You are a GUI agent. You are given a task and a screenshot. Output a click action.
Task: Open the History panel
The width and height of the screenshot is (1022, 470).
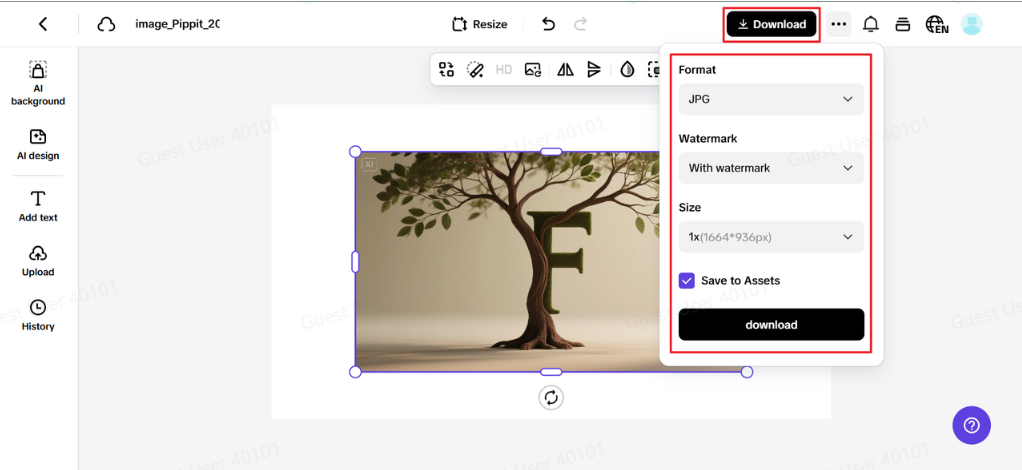[x=38, y=315]
